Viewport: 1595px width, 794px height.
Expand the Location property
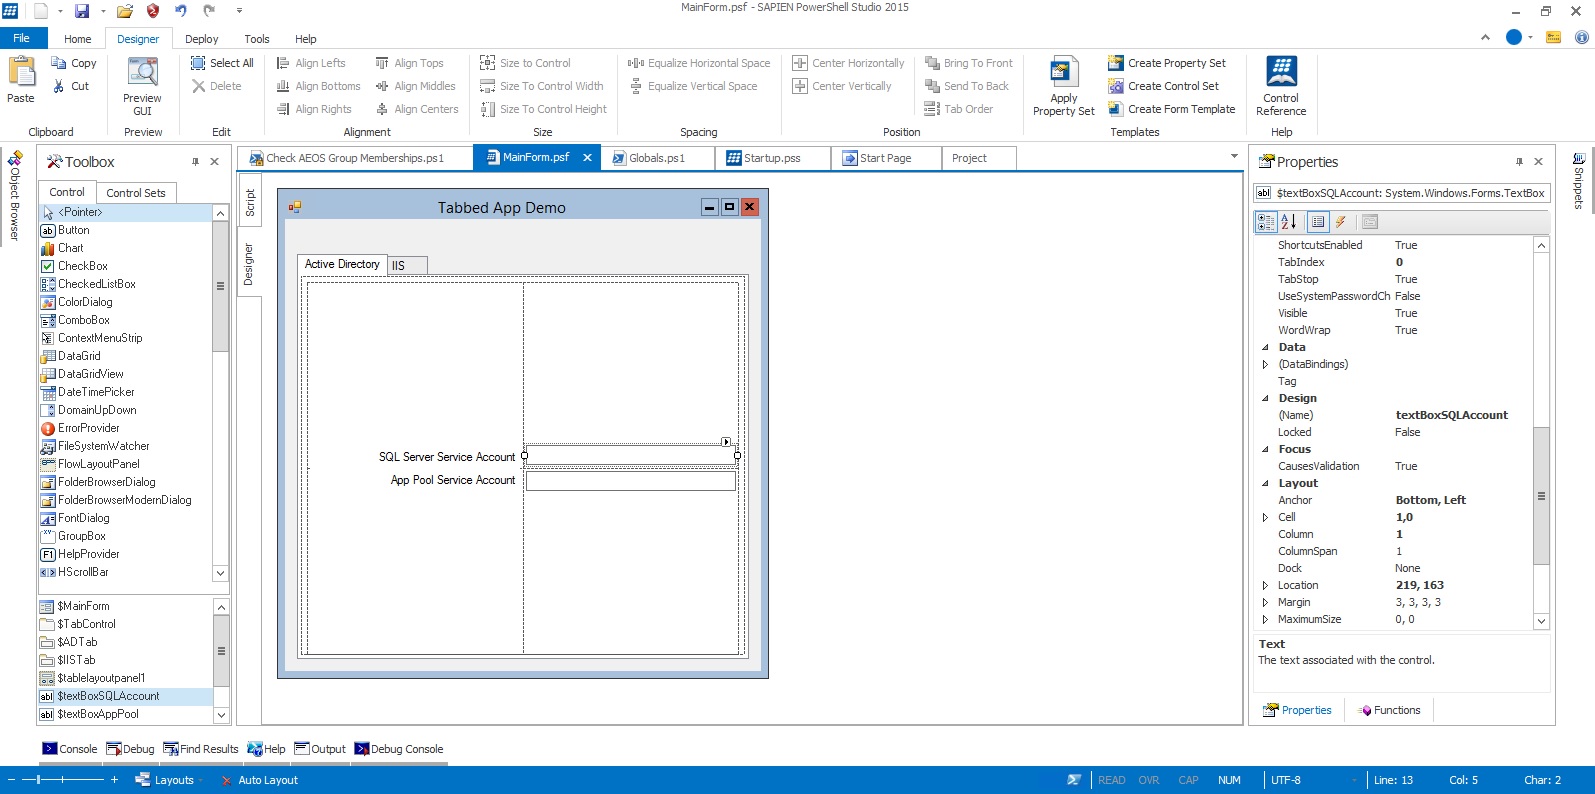click(1265, 585)
